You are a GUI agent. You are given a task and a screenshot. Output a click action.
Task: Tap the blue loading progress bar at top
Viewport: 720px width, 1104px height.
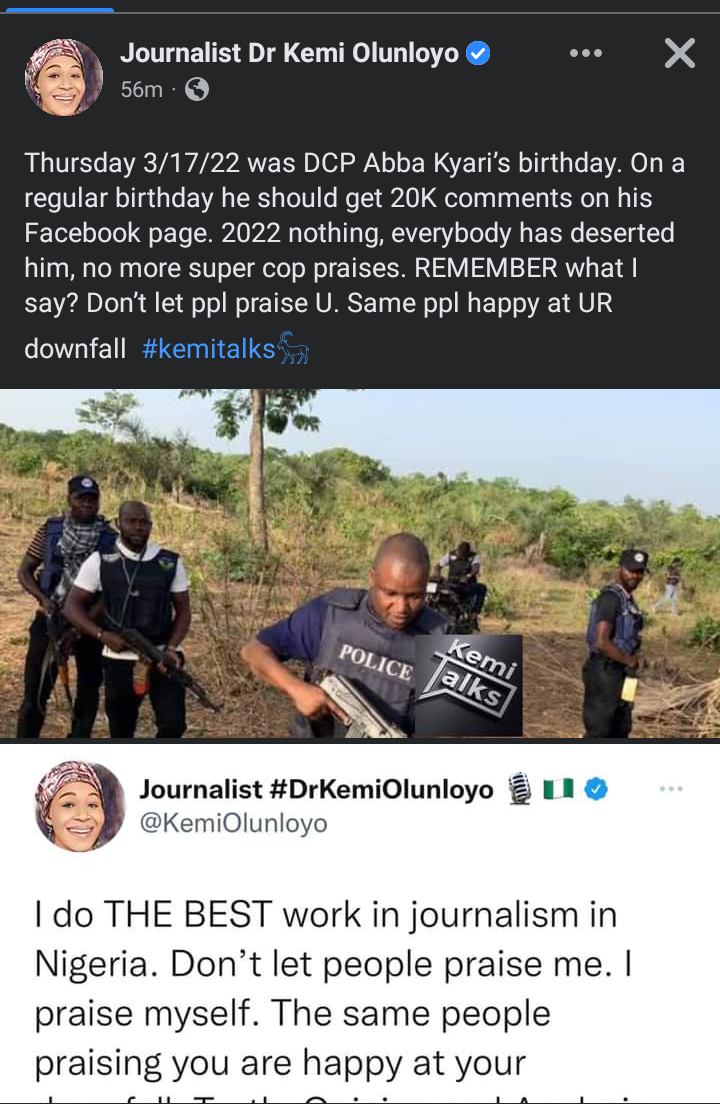coord(60,9)
